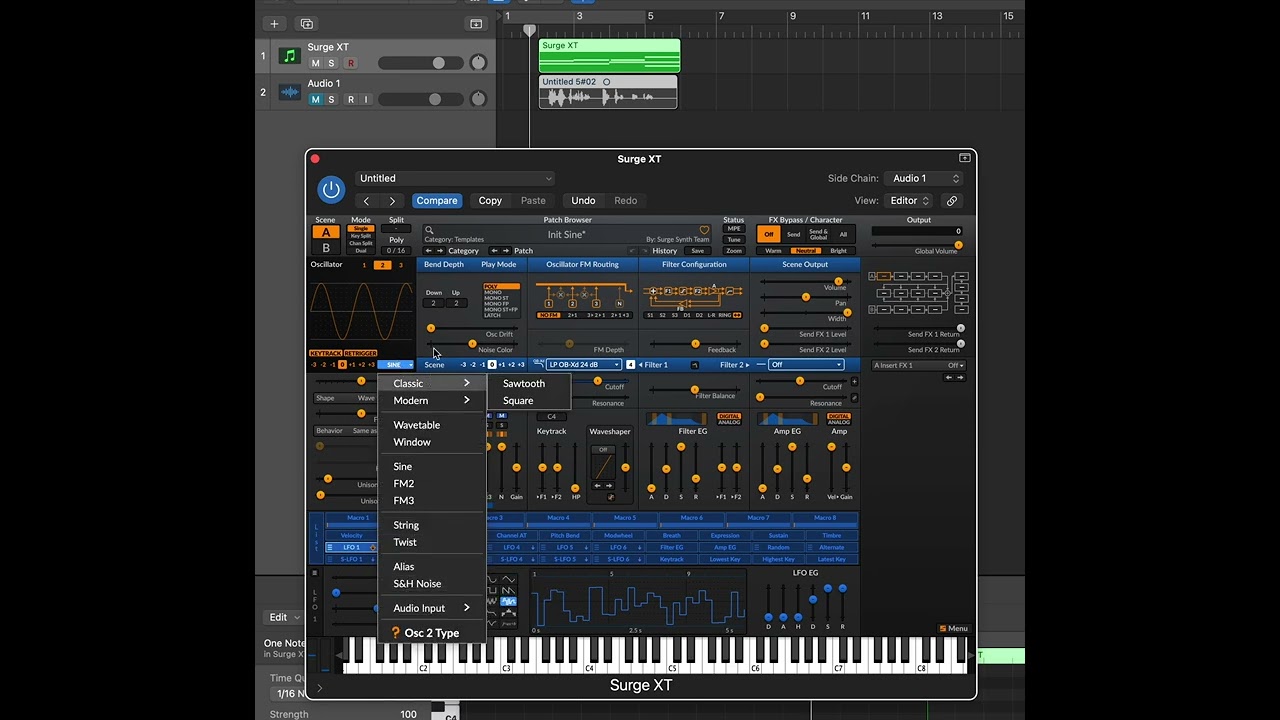Click the Surge XT track instrument icon
1280x720 pixels.
point(289,56)
